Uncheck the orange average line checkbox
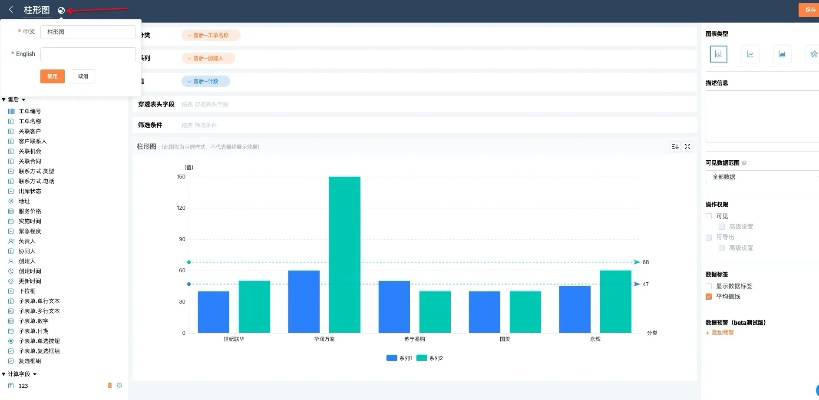Image resolution: width=819 pixels, height=400 pixels. coord(709,296)
